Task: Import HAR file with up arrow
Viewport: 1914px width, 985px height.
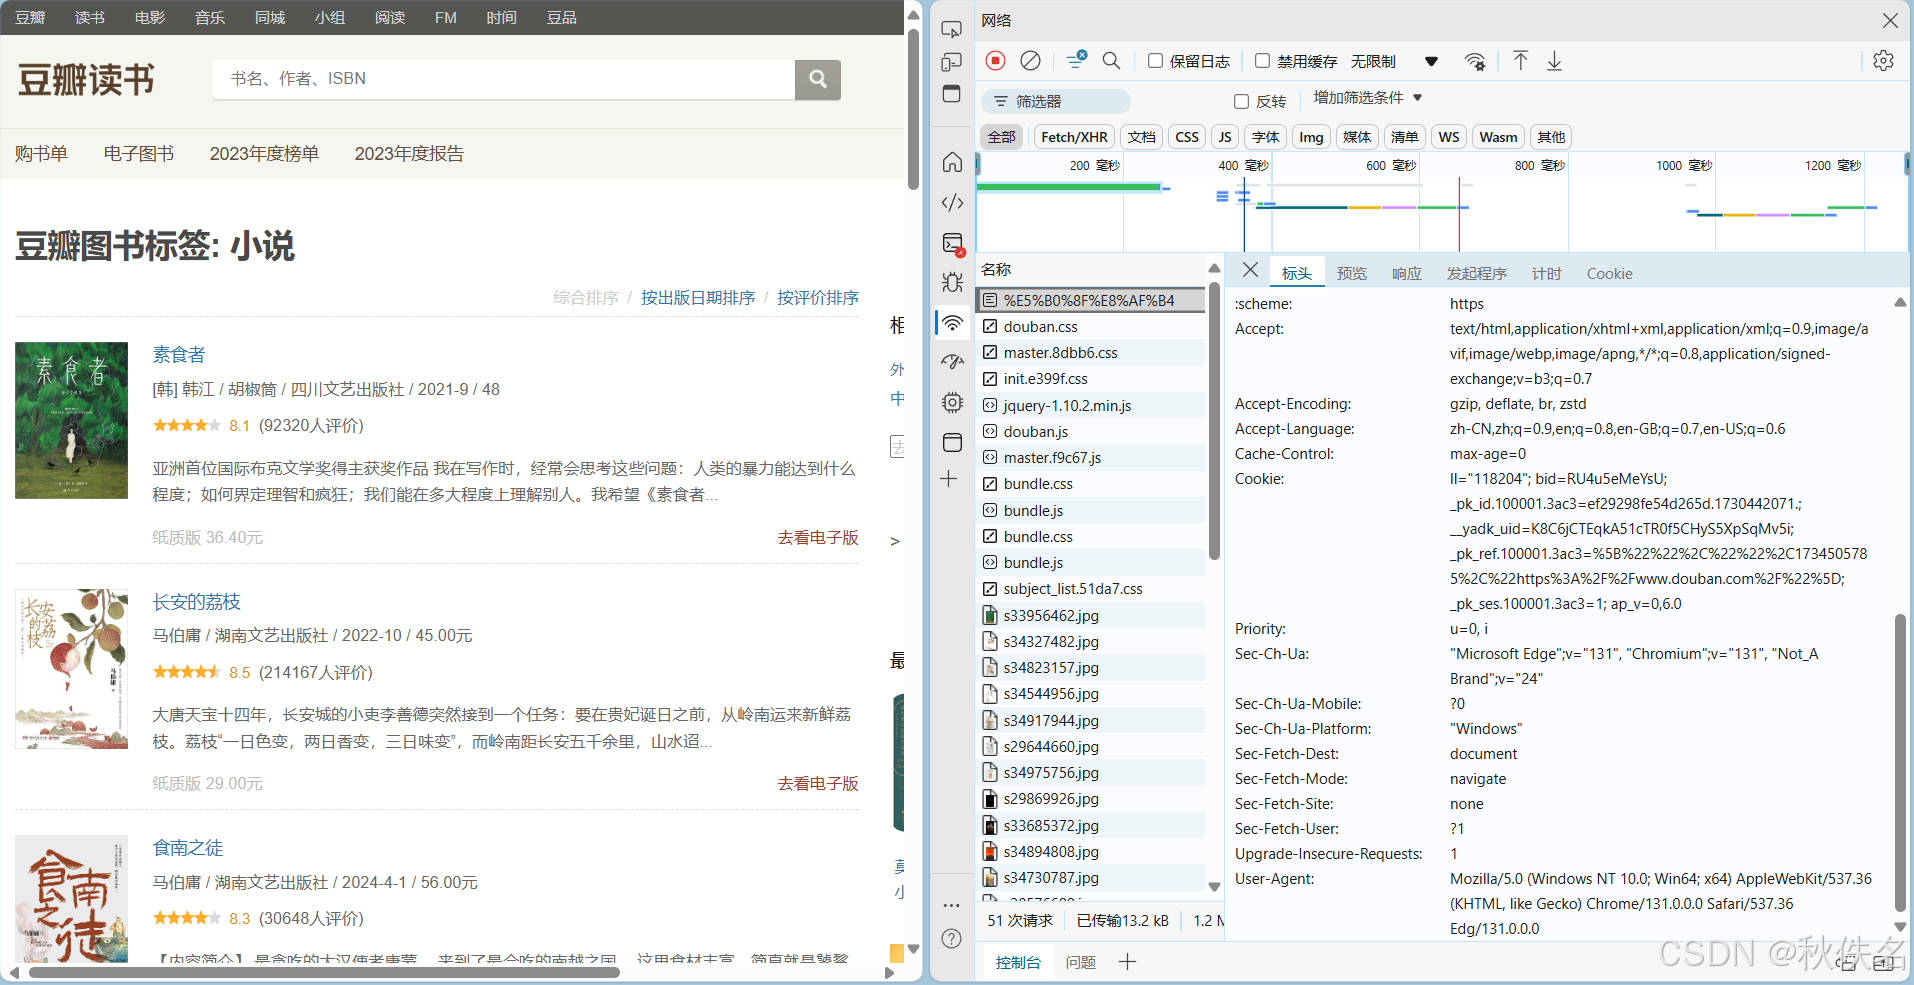Action: (x=1520, y=61)
